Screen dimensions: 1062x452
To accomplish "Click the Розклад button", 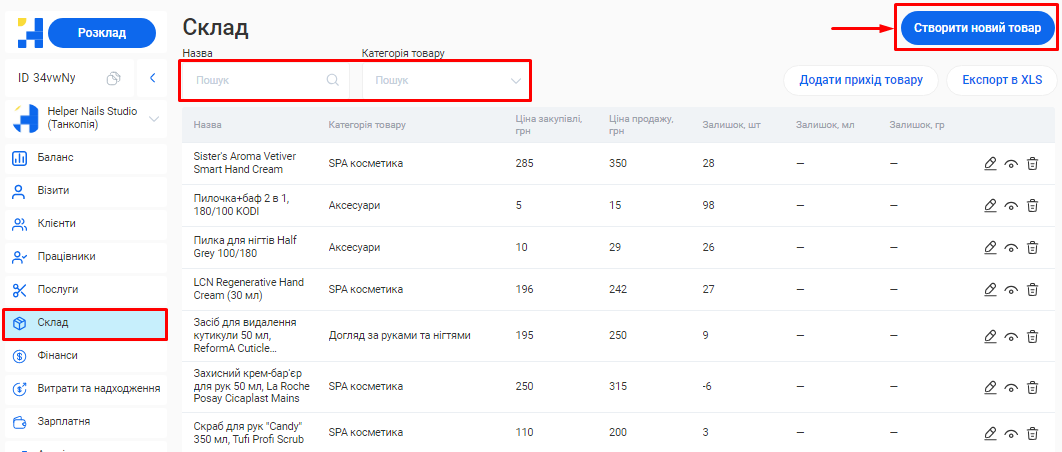I will (x=102, y=33).
